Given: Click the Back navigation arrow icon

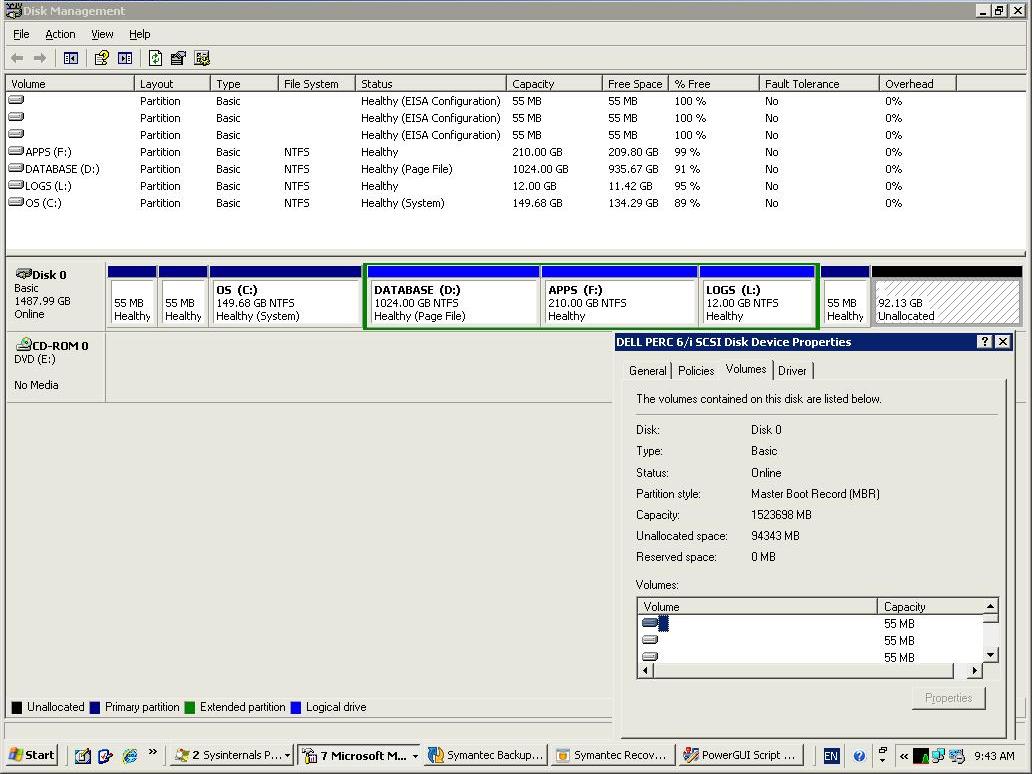Looking at the screenshot, I should (x=17, y=57).
